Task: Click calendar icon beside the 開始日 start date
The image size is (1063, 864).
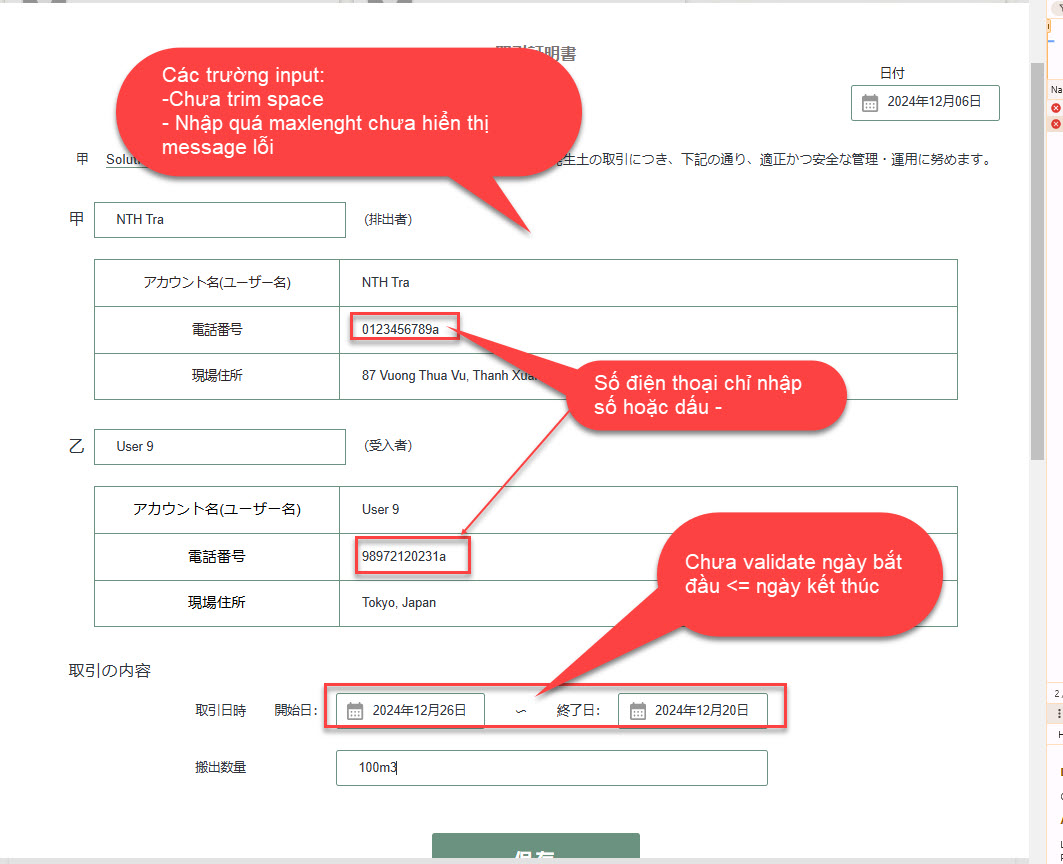Action: pyautogui.click(x=355, y=711)
